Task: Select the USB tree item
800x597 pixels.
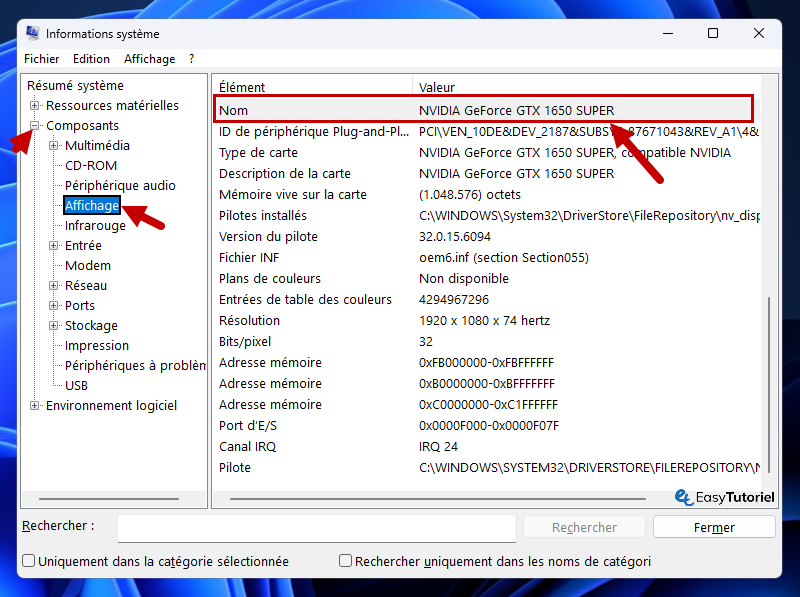Action: [77, 385]
